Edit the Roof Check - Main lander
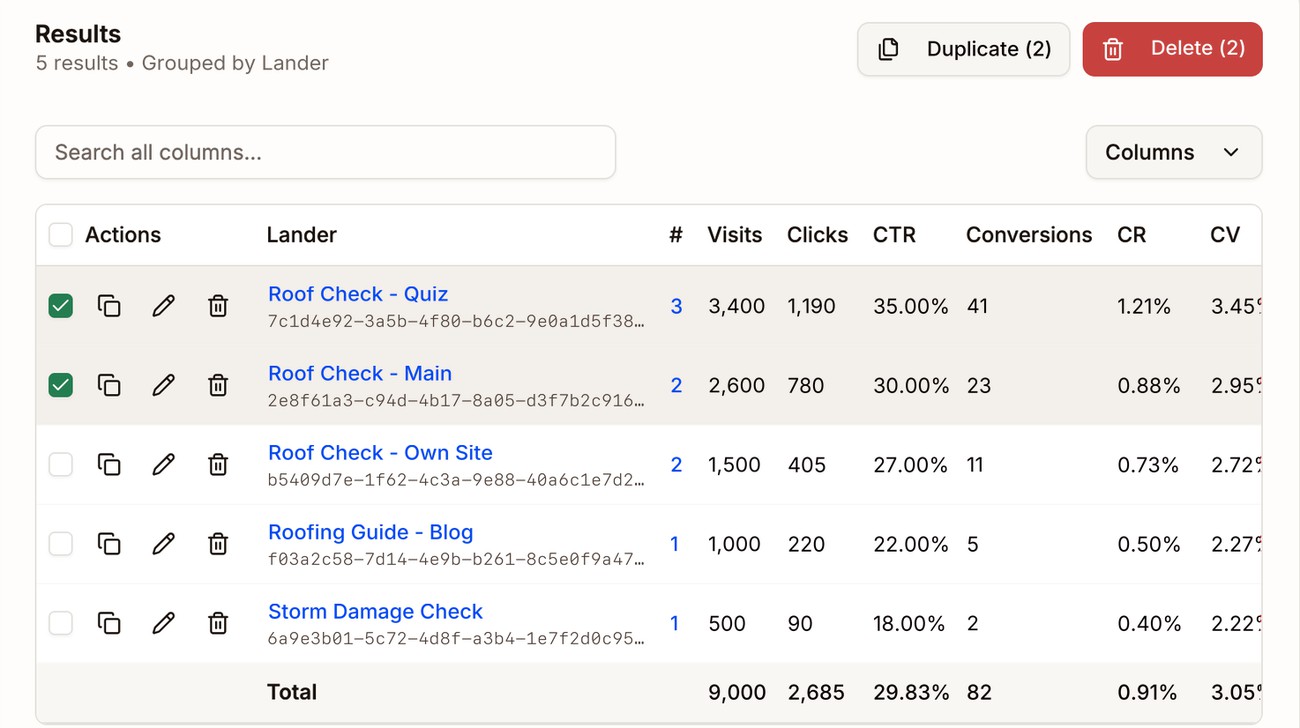 pos(163,385)
